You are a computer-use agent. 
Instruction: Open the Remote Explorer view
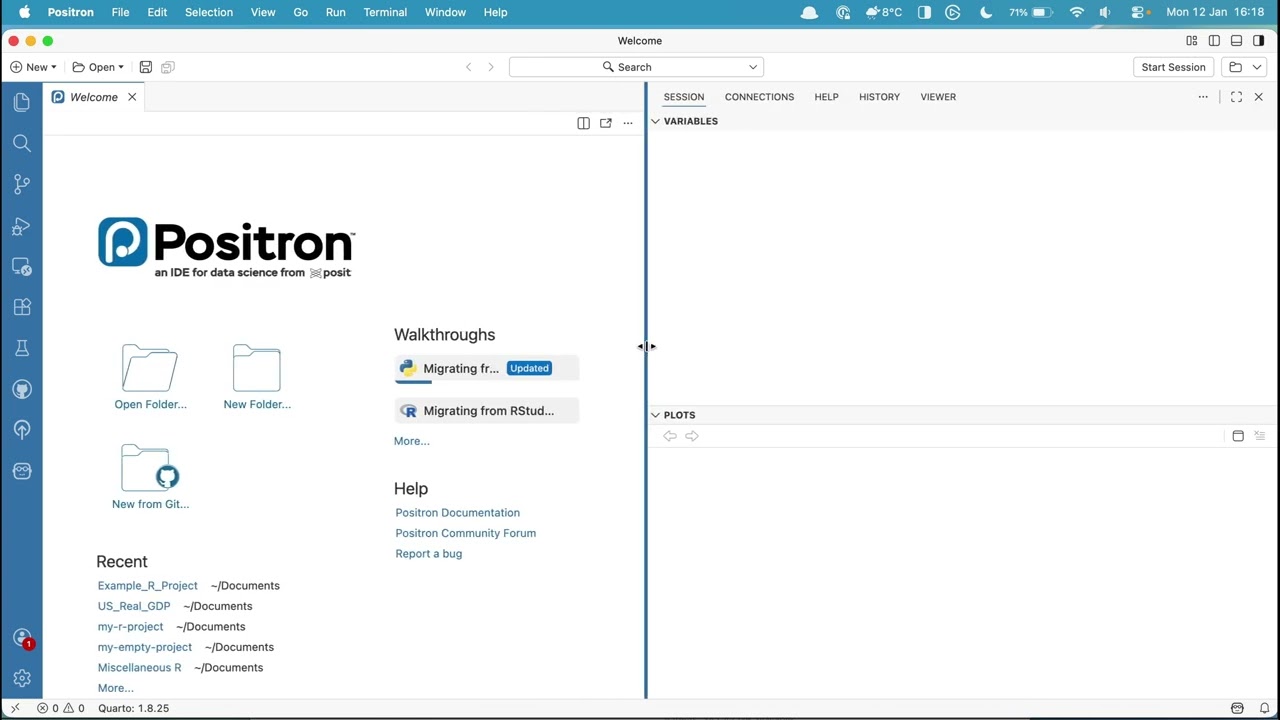pos(22,267)
